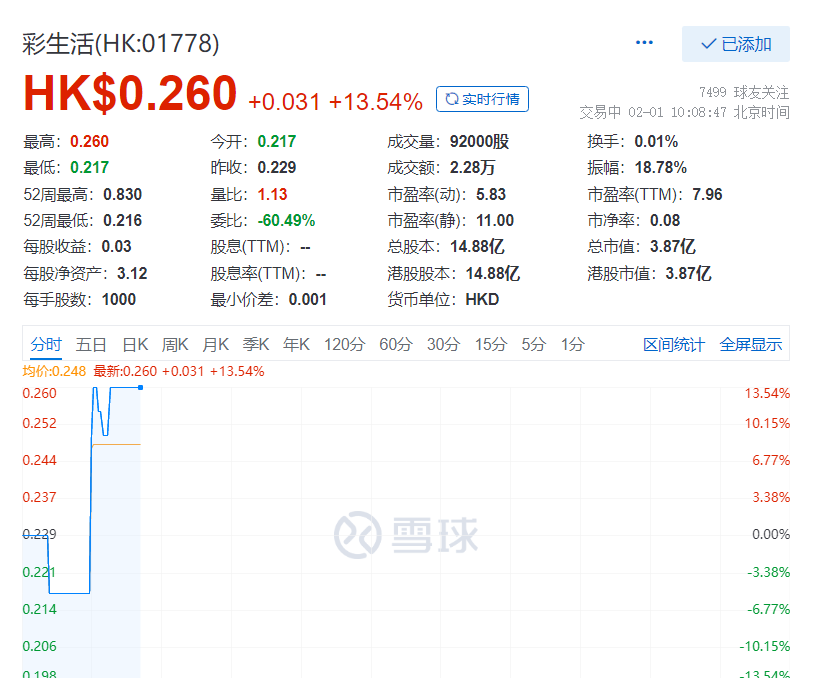Click timestamp 02-01 10:08:47 北京时间
828x678 pixels.
pos(709,112)
